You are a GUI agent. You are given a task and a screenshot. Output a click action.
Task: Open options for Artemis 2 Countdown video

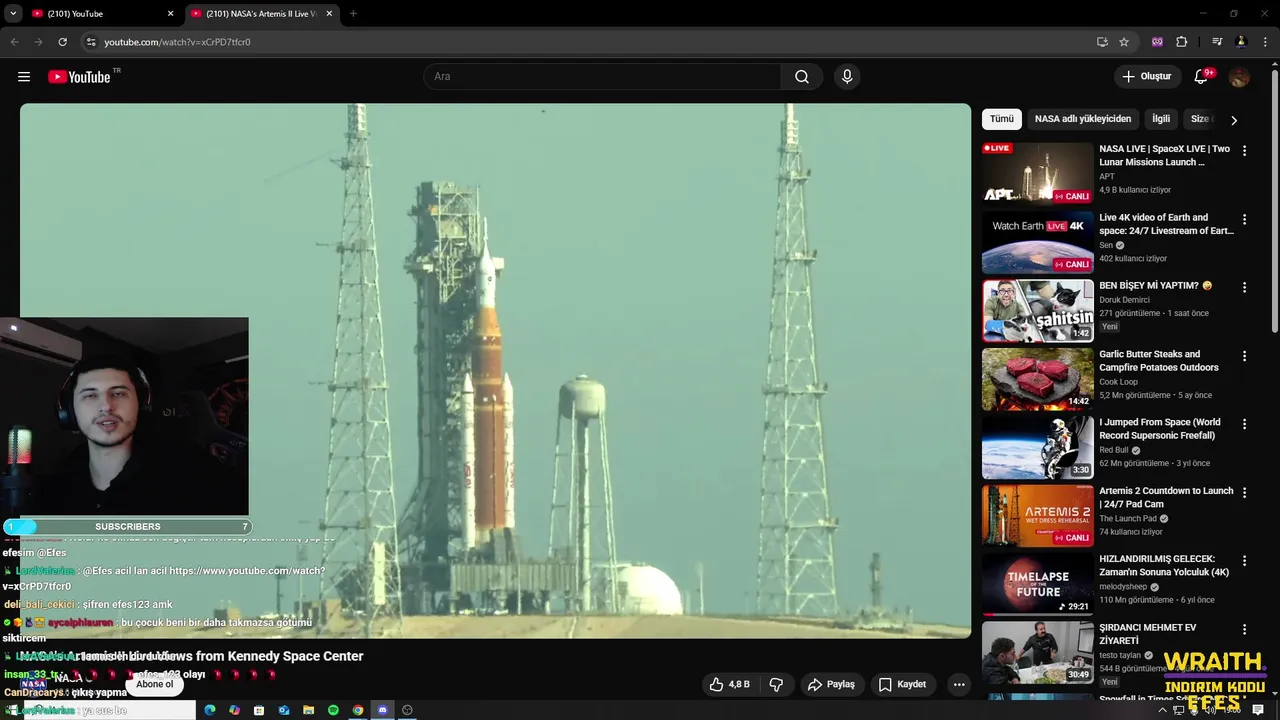1244,493
